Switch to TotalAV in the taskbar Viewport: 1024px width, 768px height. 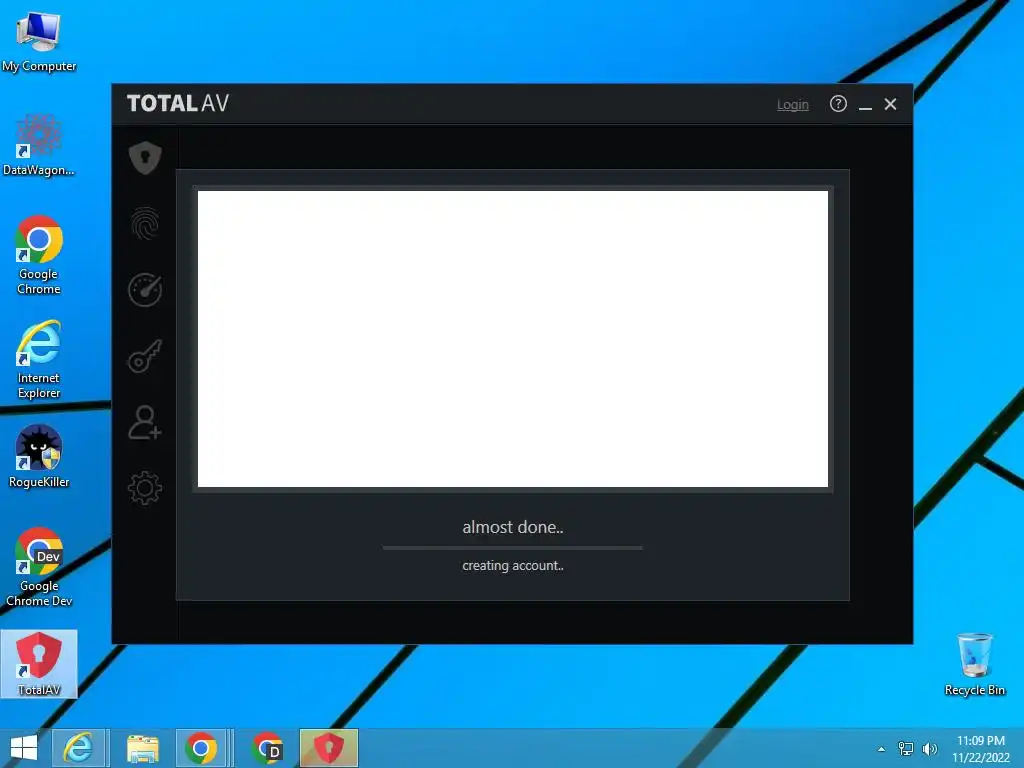329,748
